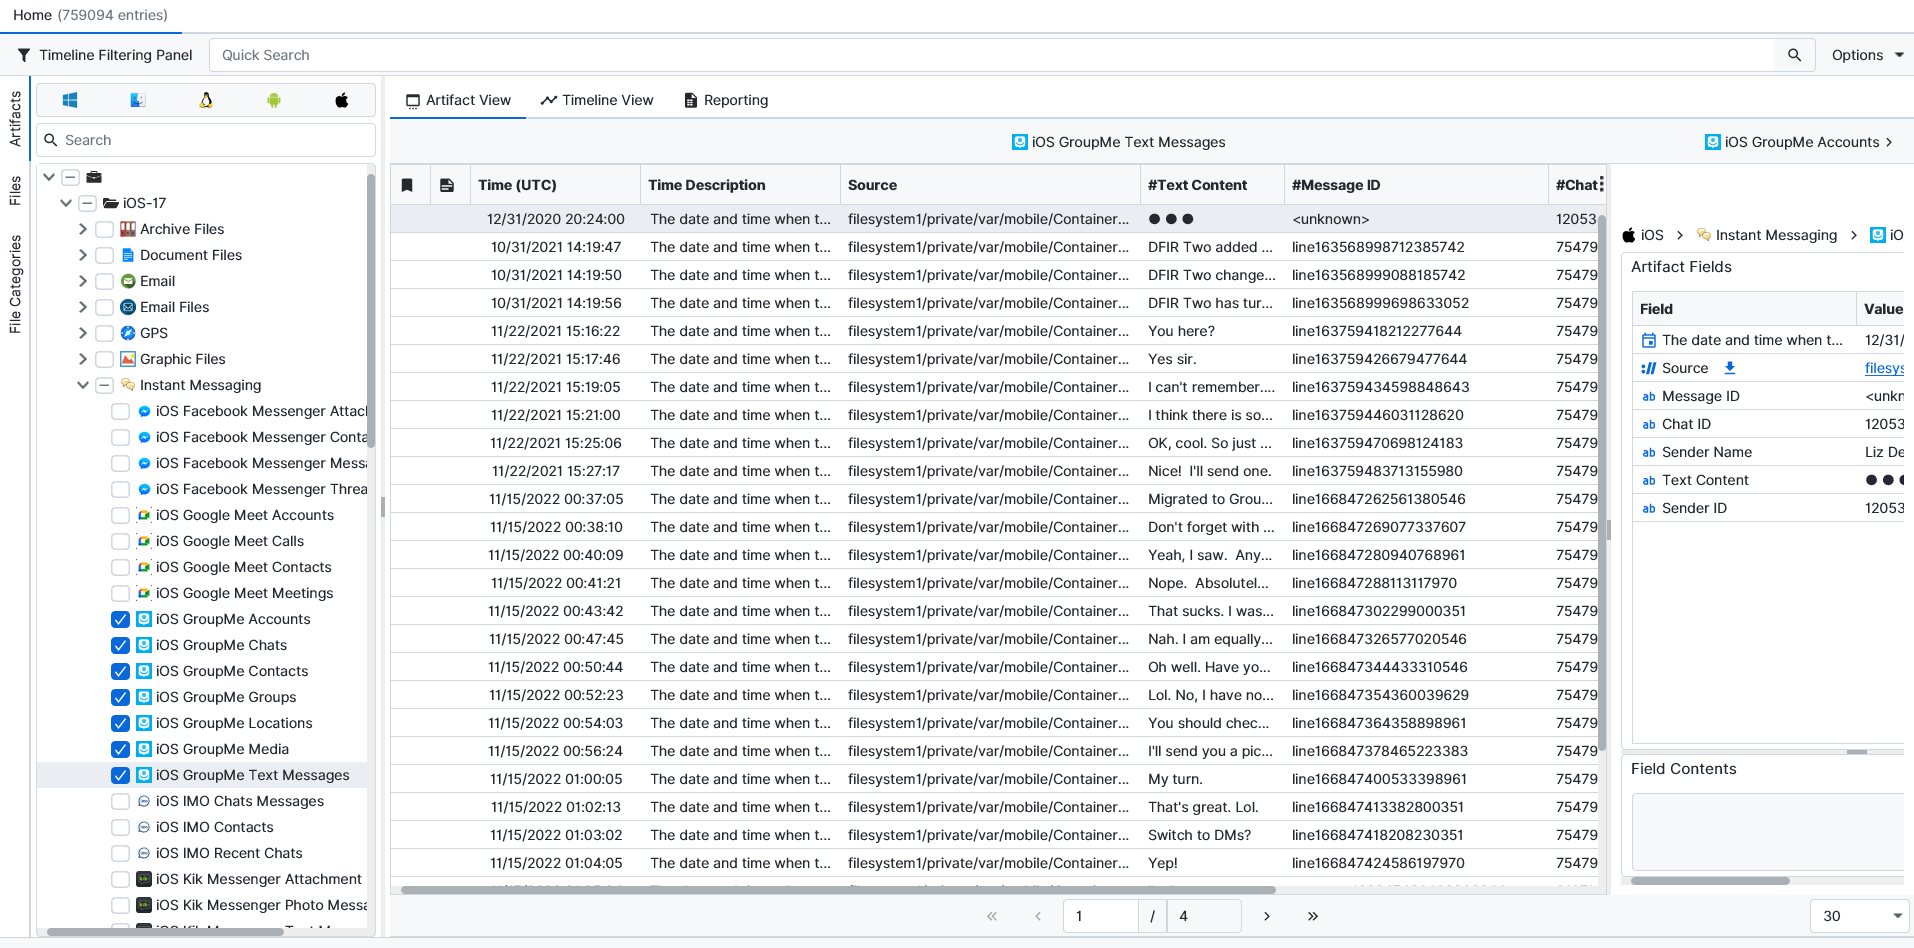Image resolution: width=1914 pixels, height=948 pixels.
Task: Switch to Timeline View tab
Action: [597, 100]
